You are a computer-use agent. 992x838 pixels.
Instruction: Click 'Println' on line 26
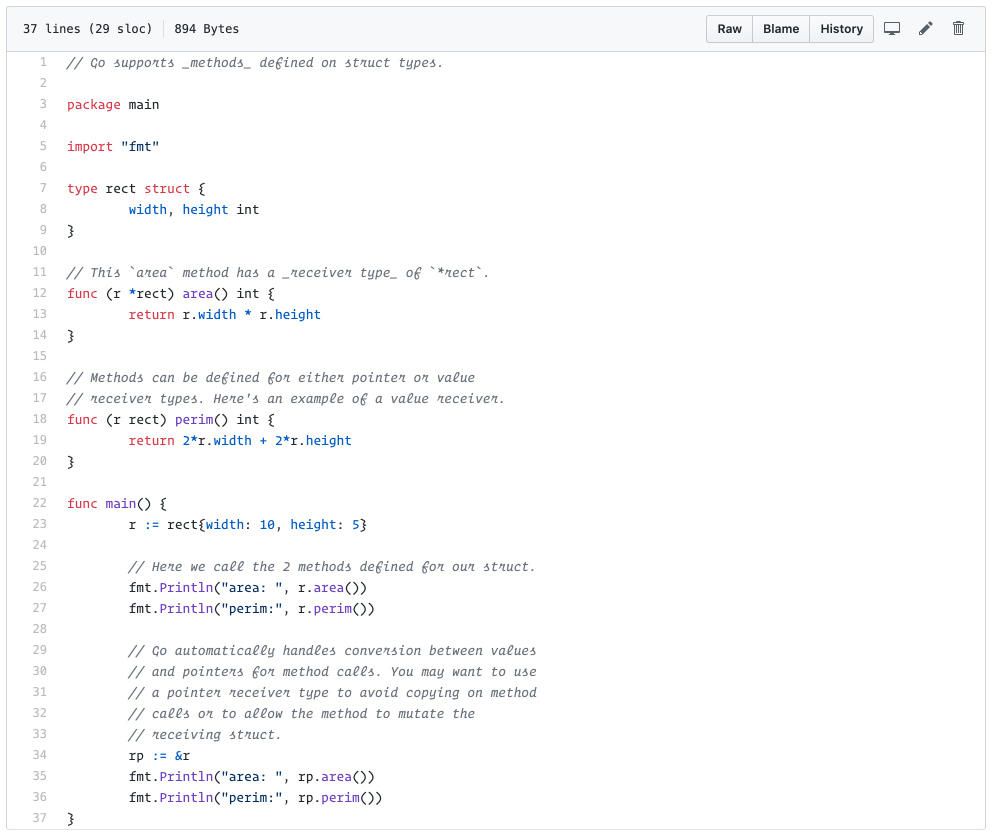coord(186,588)
